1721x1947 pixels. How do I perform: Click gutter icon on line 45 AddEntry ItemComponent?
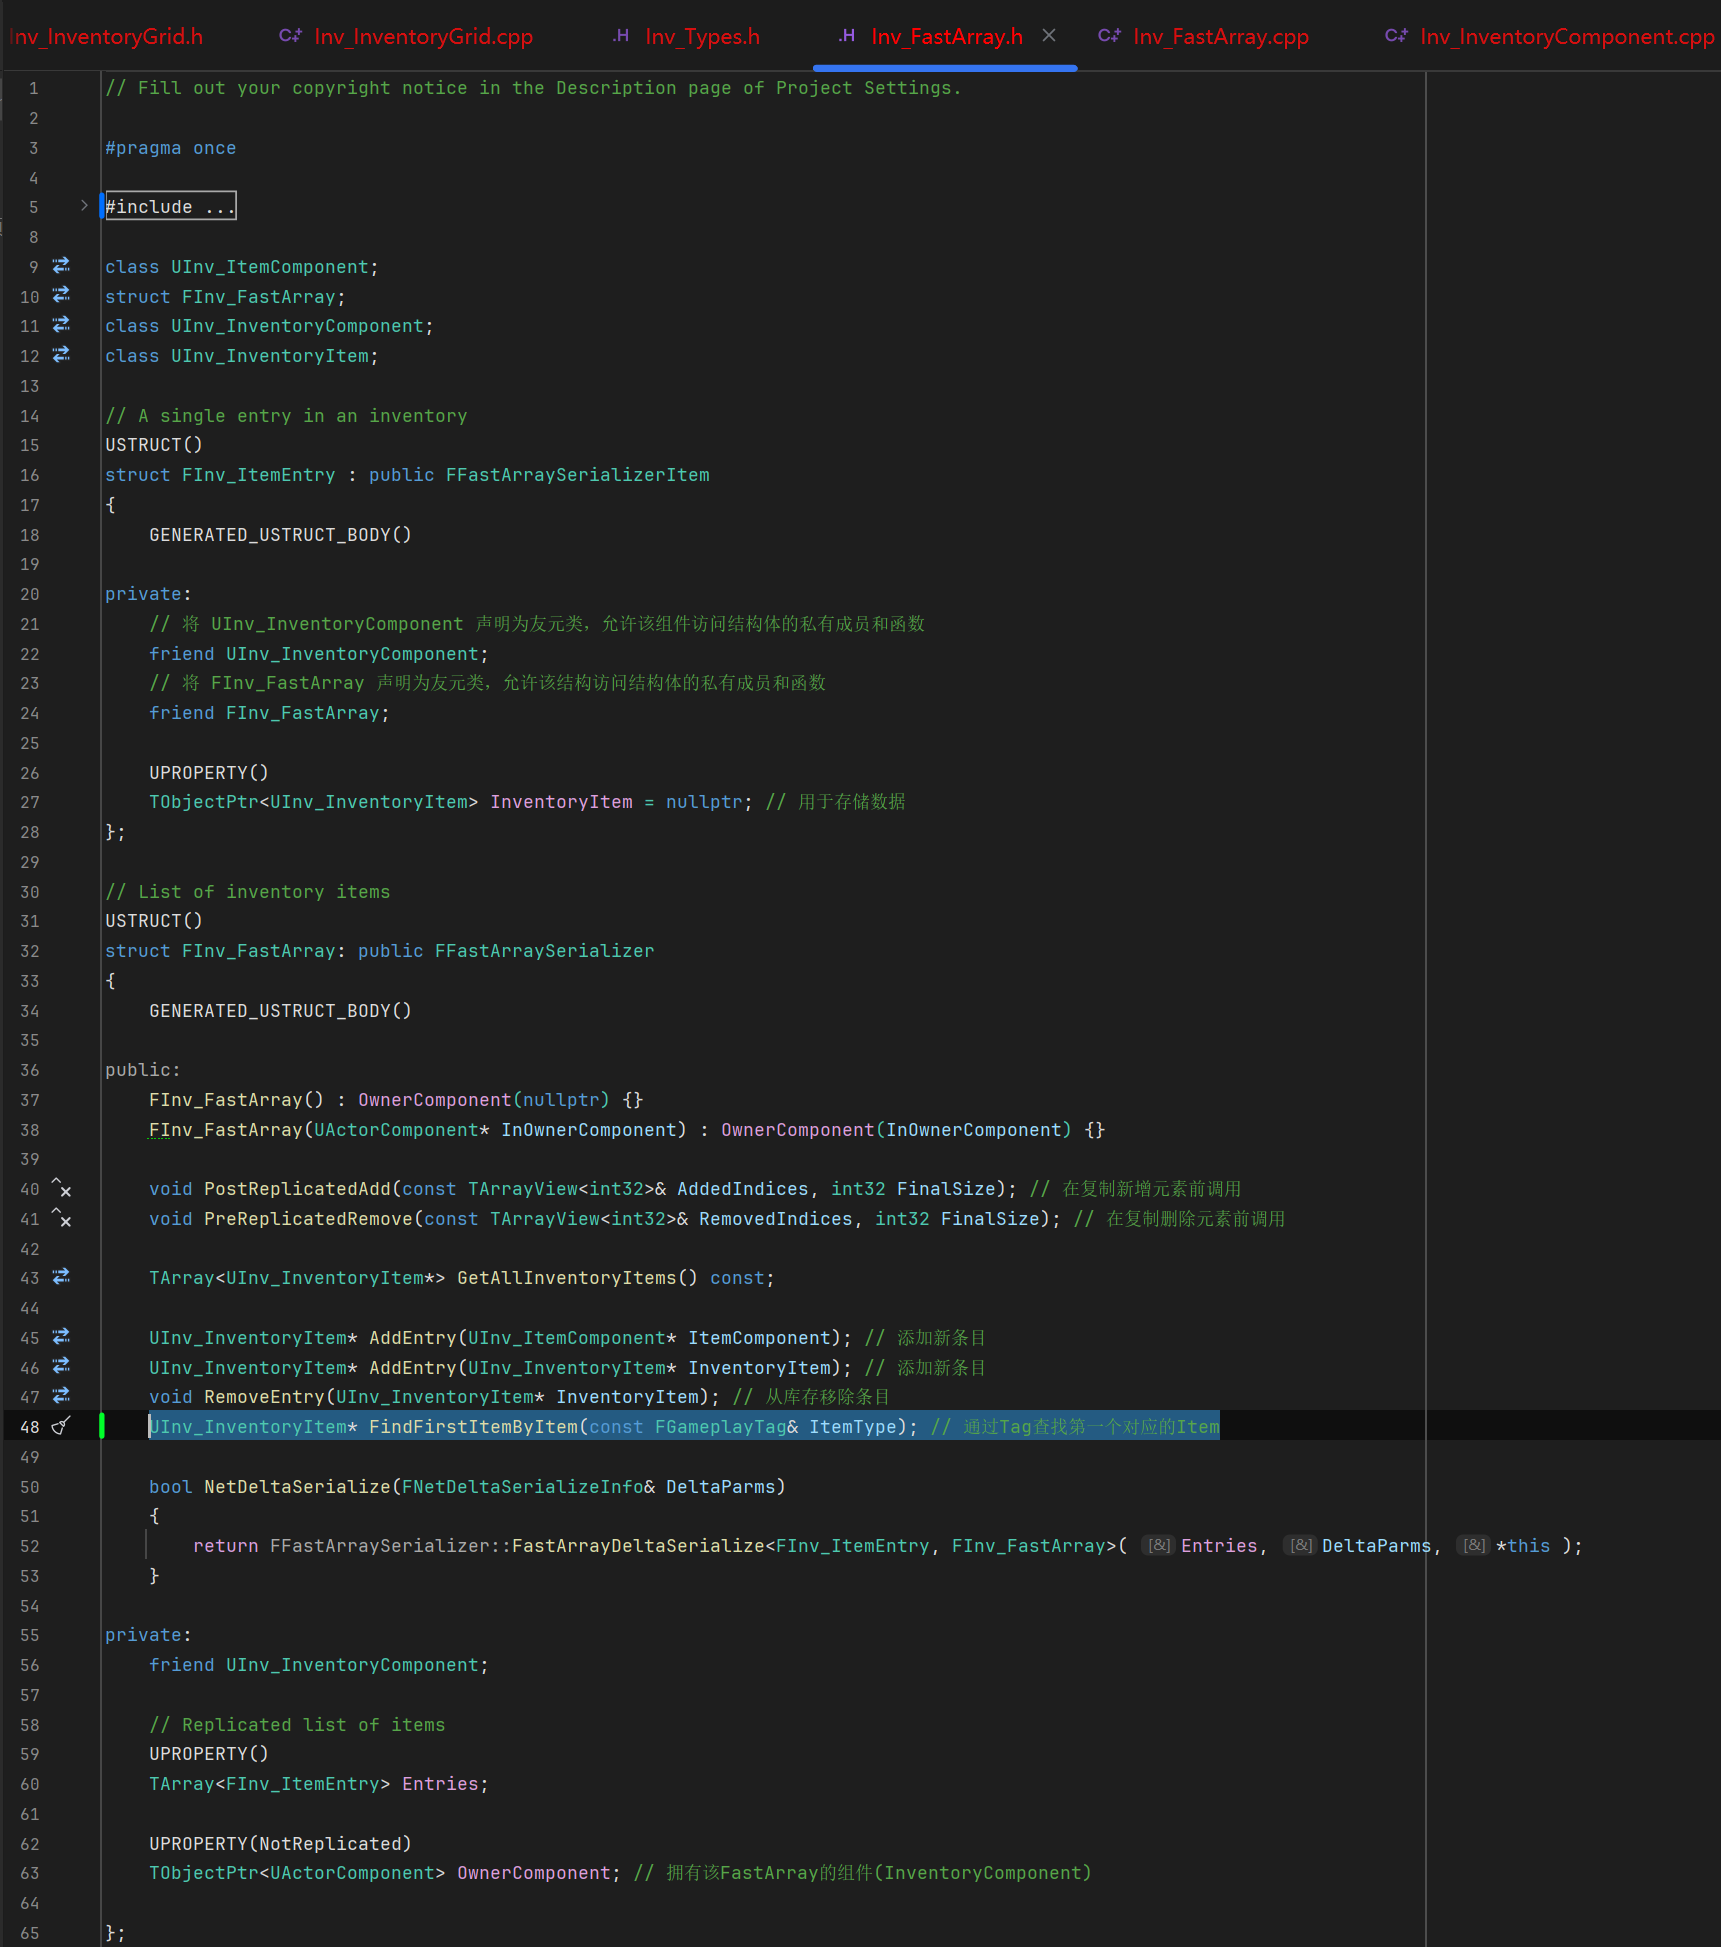[61, 1337]
